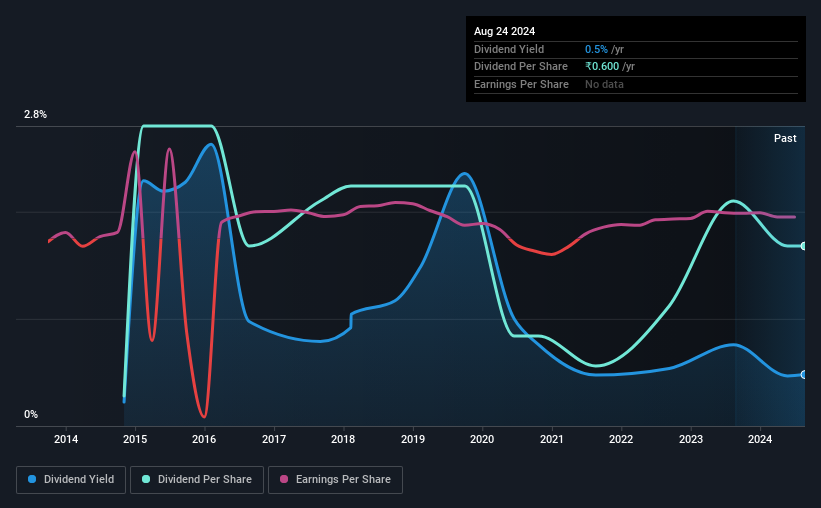Click the blue Dividend Yield legend dot
Screen dimensions: 821x508
pos(32,479)
